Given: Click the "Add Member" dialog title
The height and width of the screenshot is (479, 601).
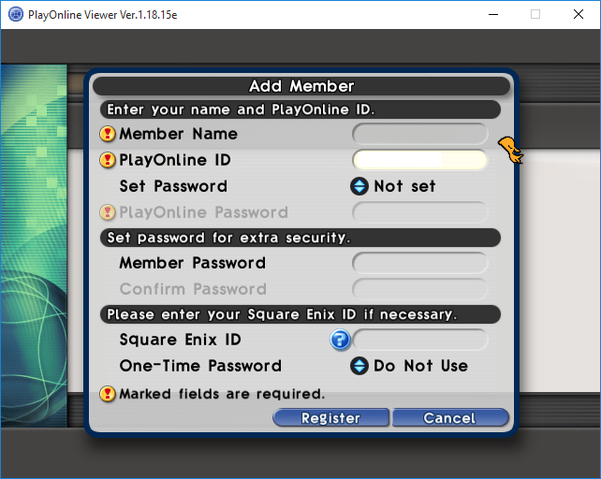Looking at the screenshot, I should coord(302,86).
